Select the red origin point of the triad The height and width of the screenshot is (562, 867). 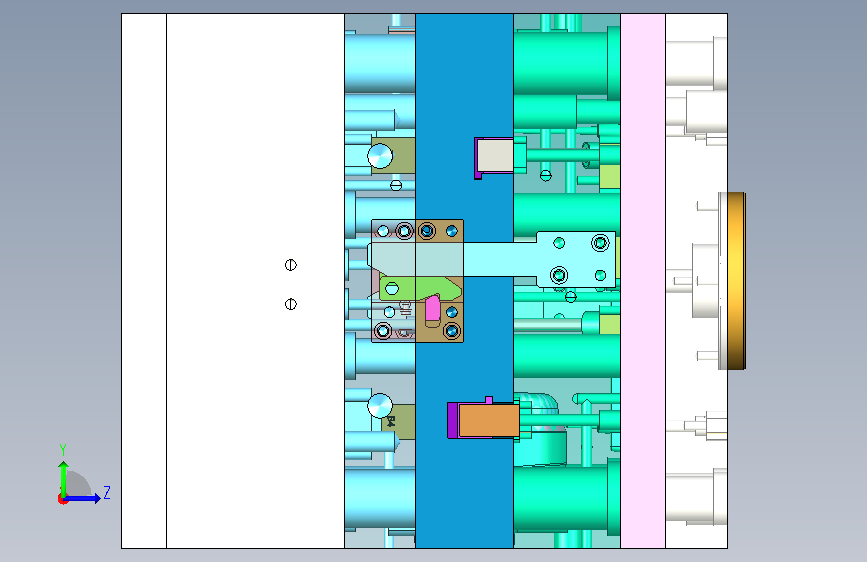click(x=62, y=499)
